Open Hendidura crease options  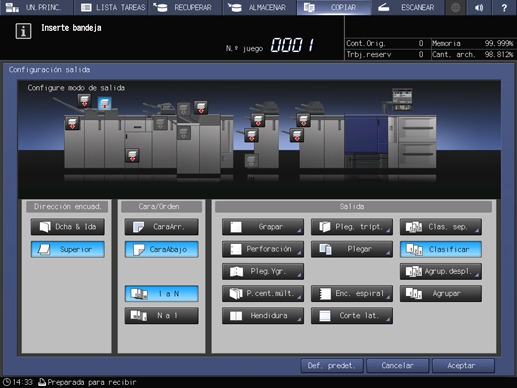[263, 316]
